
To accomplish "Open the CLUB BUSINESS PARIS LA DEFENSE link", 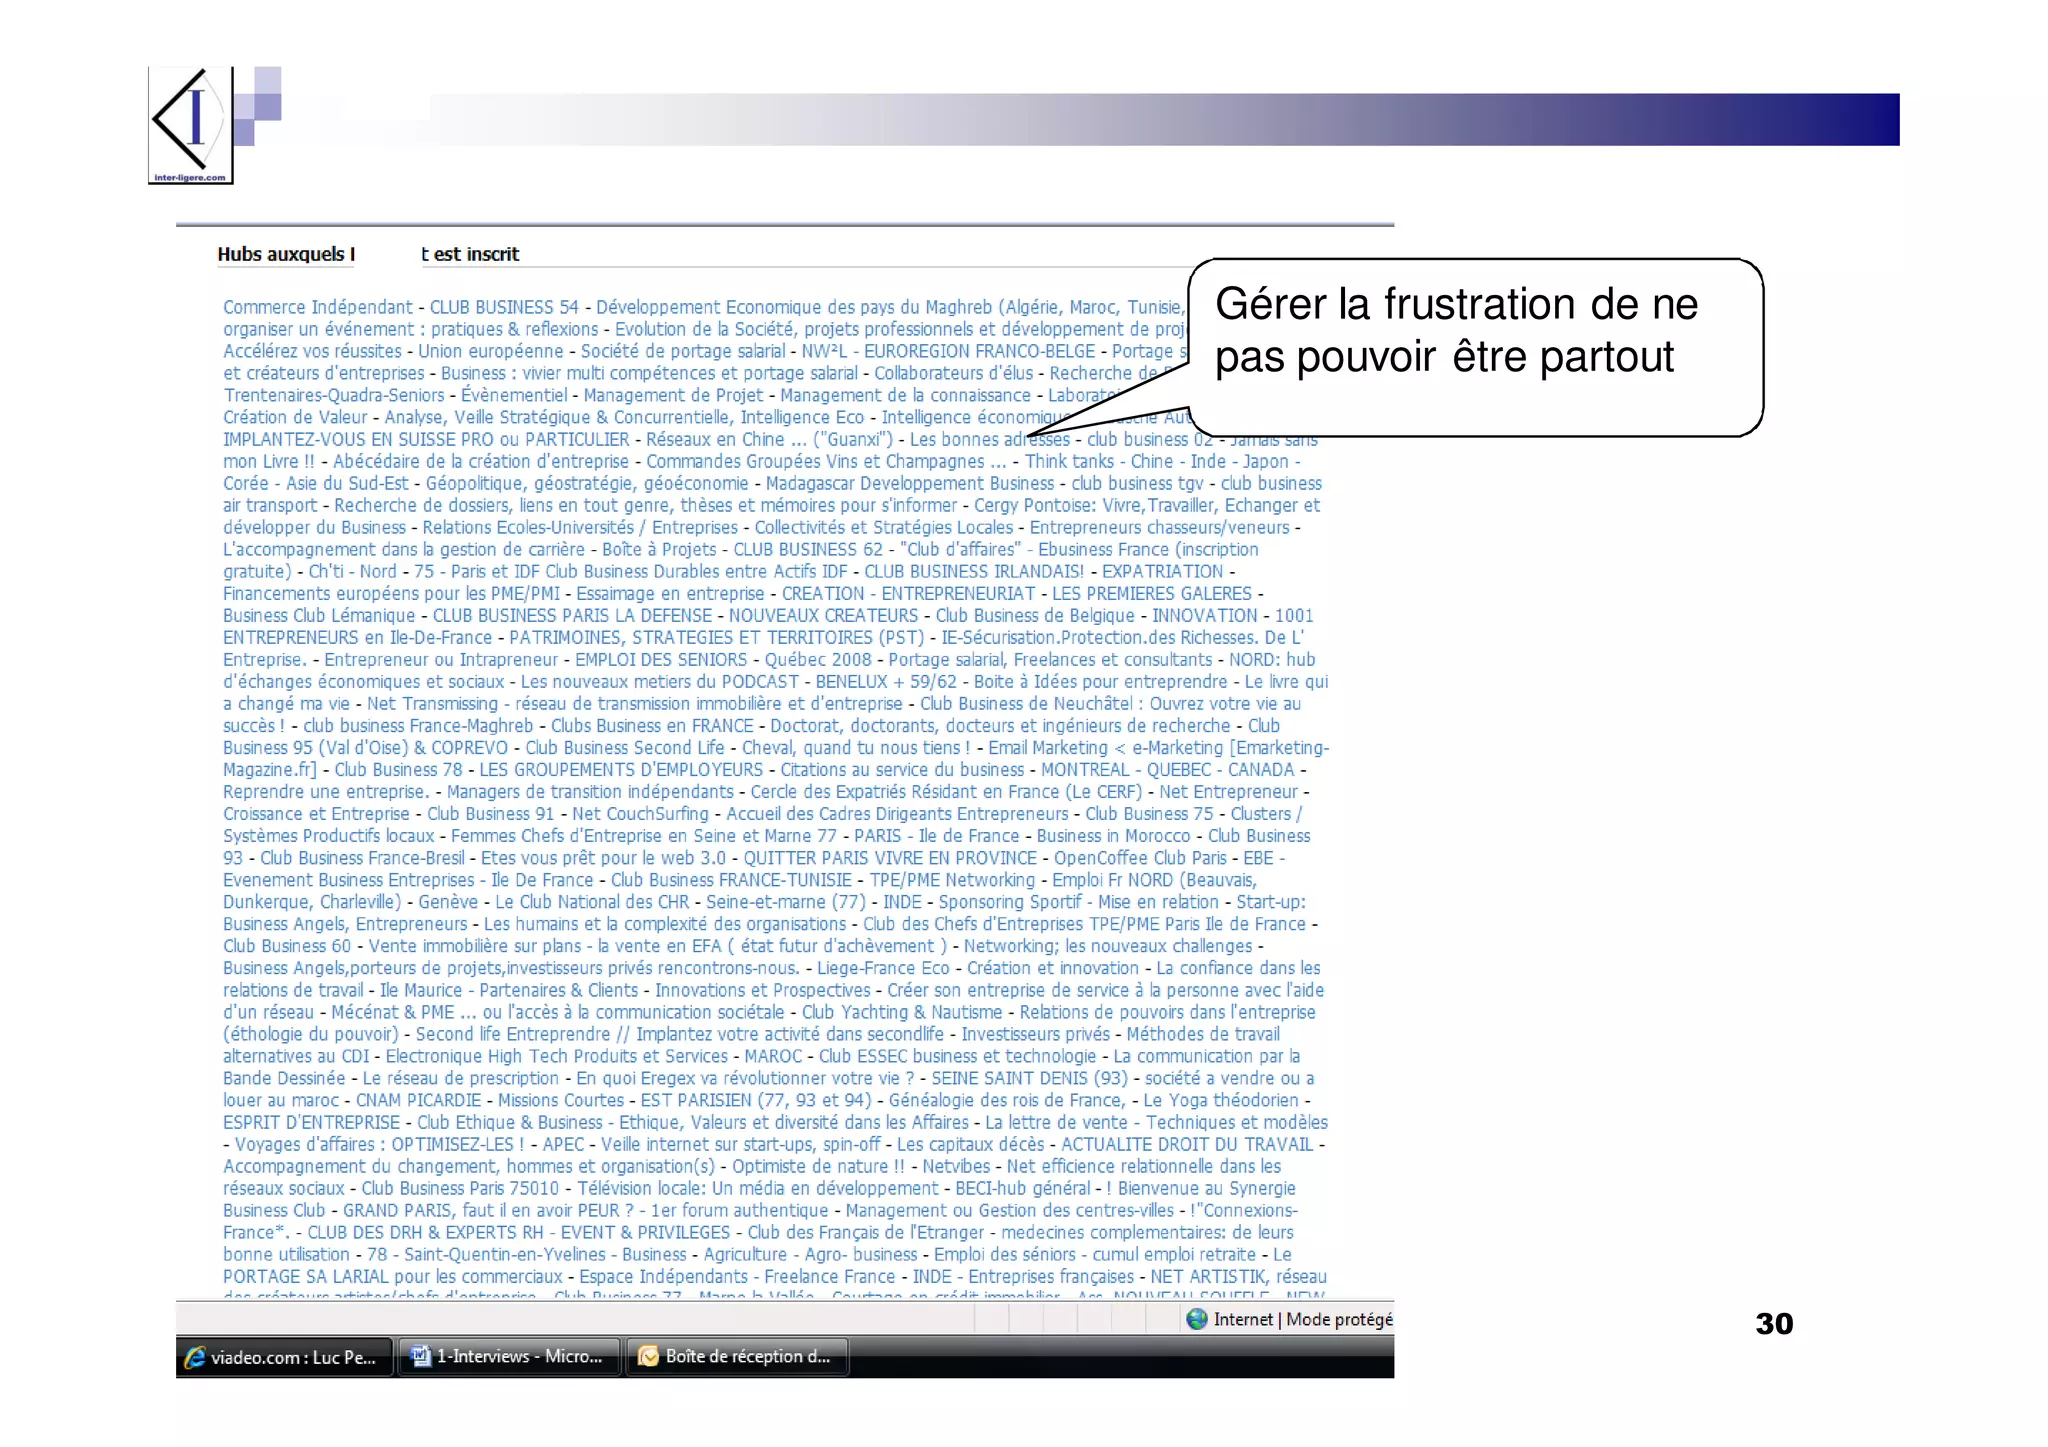I will [x=572, y=615].
